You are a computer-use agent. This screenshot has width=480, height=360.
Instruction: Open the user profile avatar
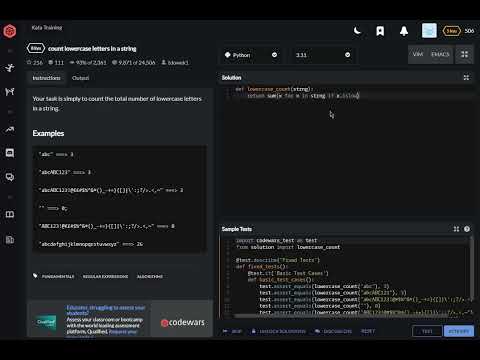[429, 31]
